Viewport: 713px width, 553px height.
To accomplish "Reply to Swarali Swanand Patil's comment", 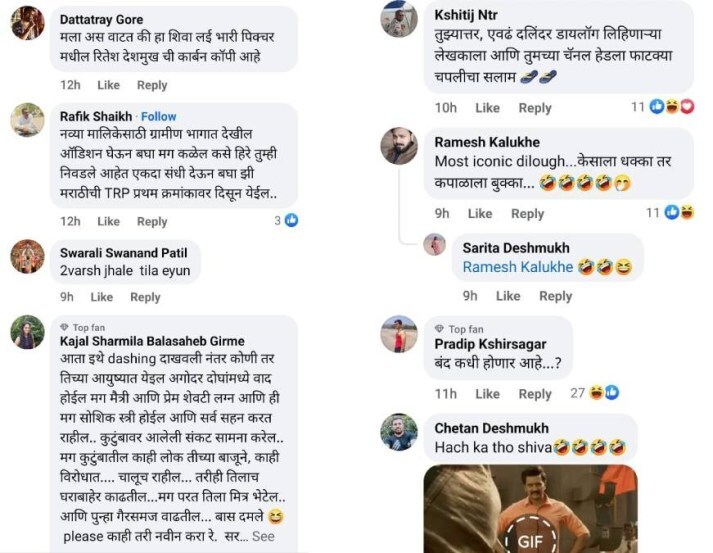I will [145, 297].
